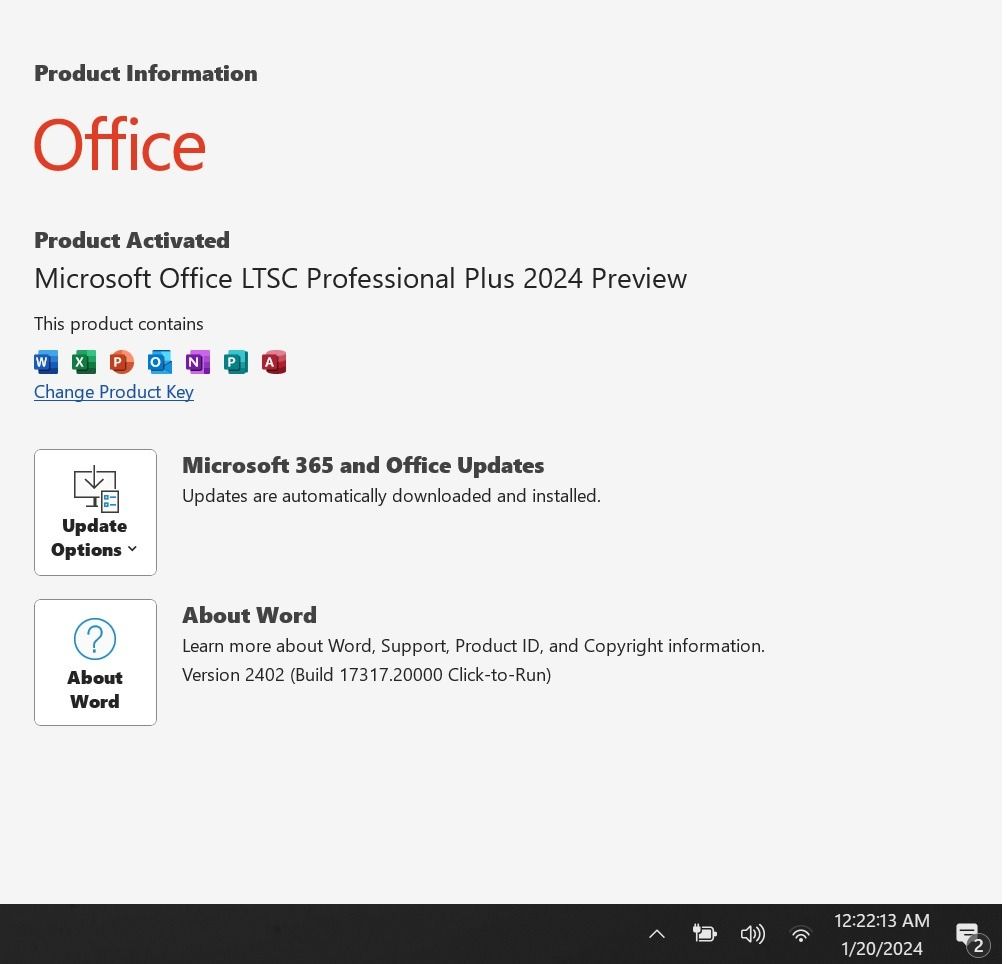The width and height of the screenshot is (1007, 964).
Task: Show hidden system tray icons chevron
Action: [x=657, y=935]
